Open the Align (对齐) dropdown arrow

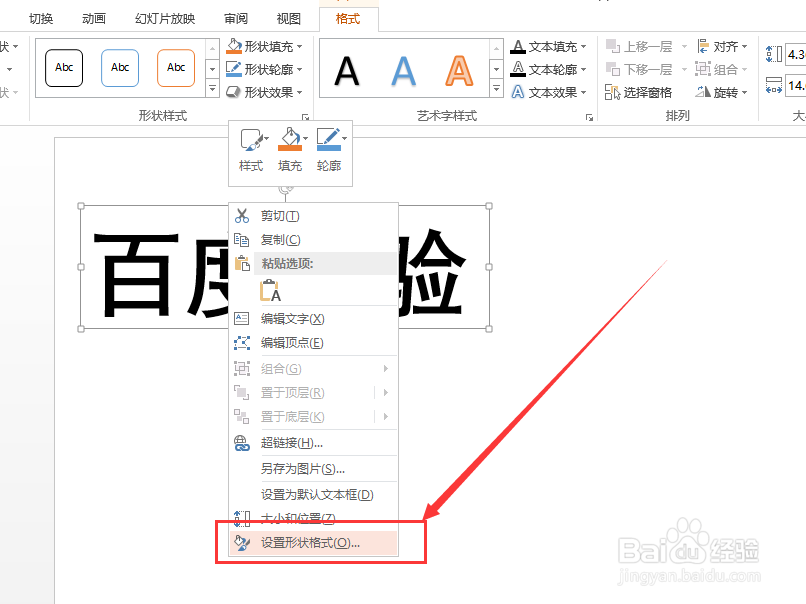point(744,47)
